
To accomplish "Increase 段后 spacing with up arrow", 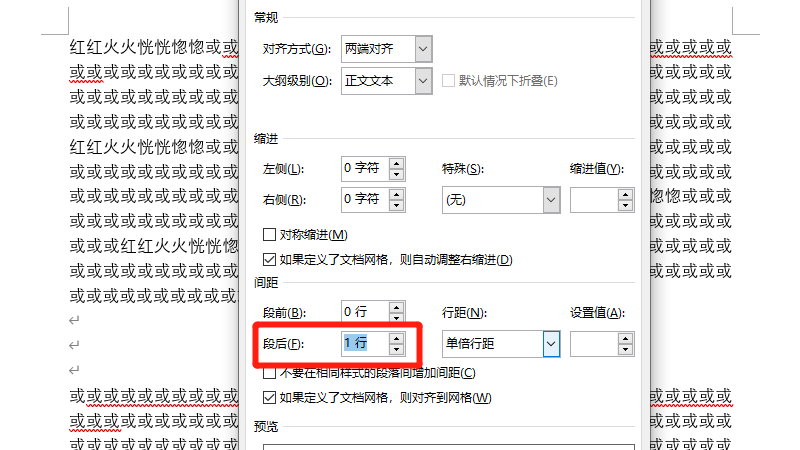I will pyautogui.click(x=397, y=338).
